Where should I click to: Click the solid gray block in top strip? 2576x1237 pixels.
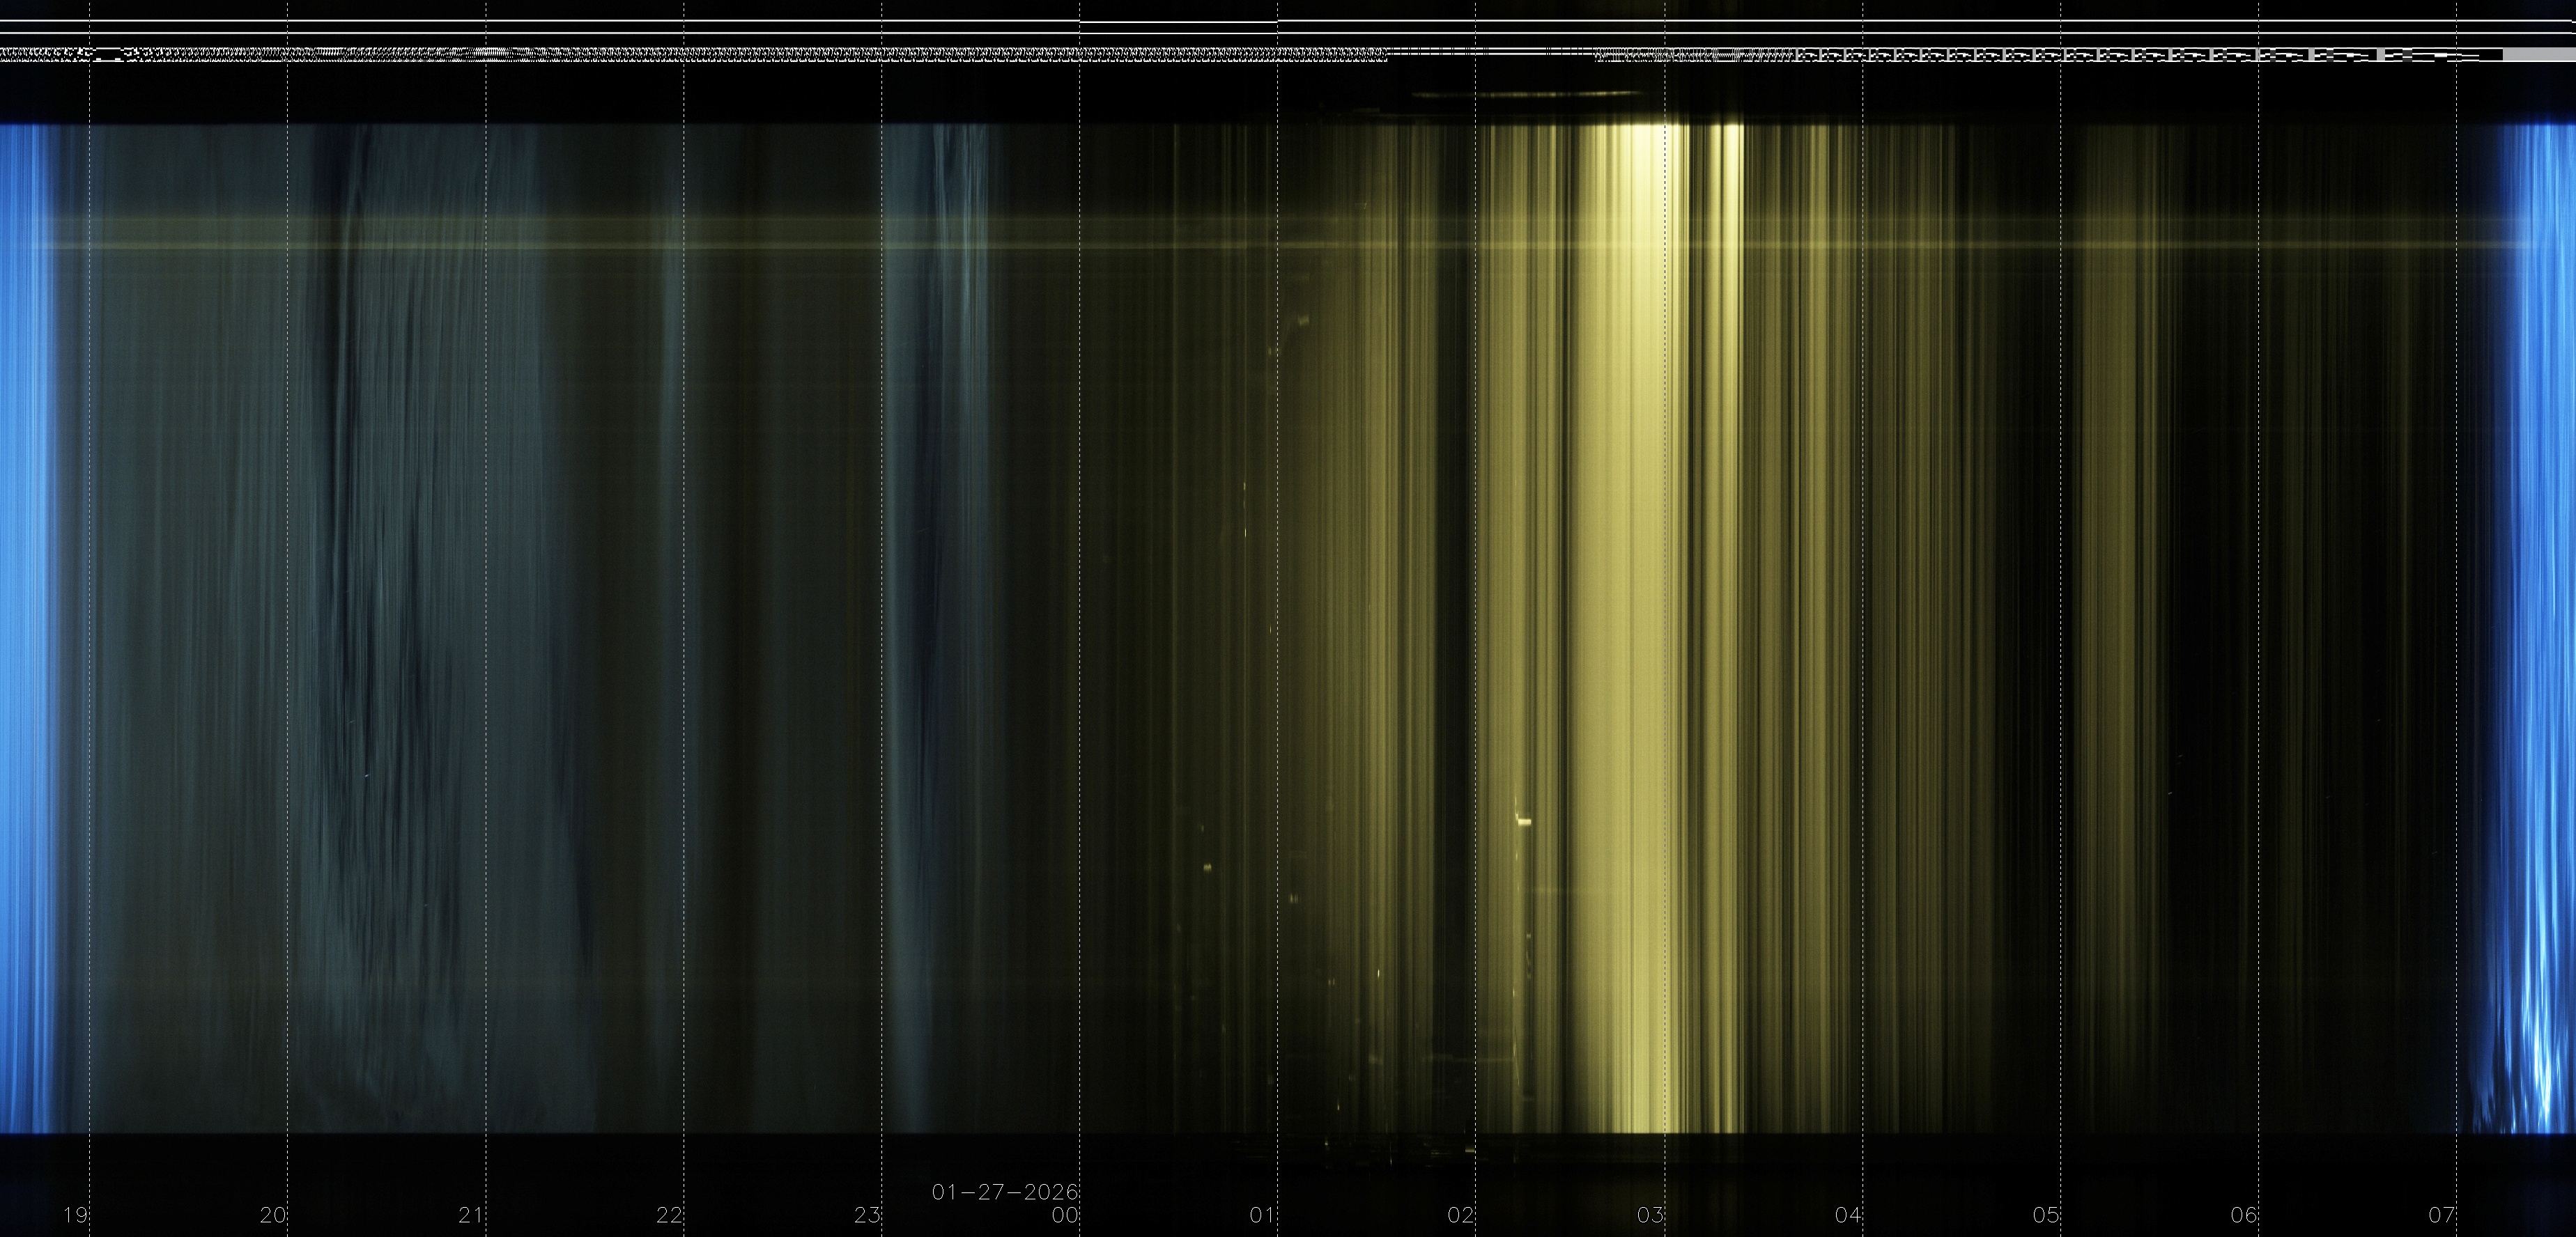click(2539, 55)
